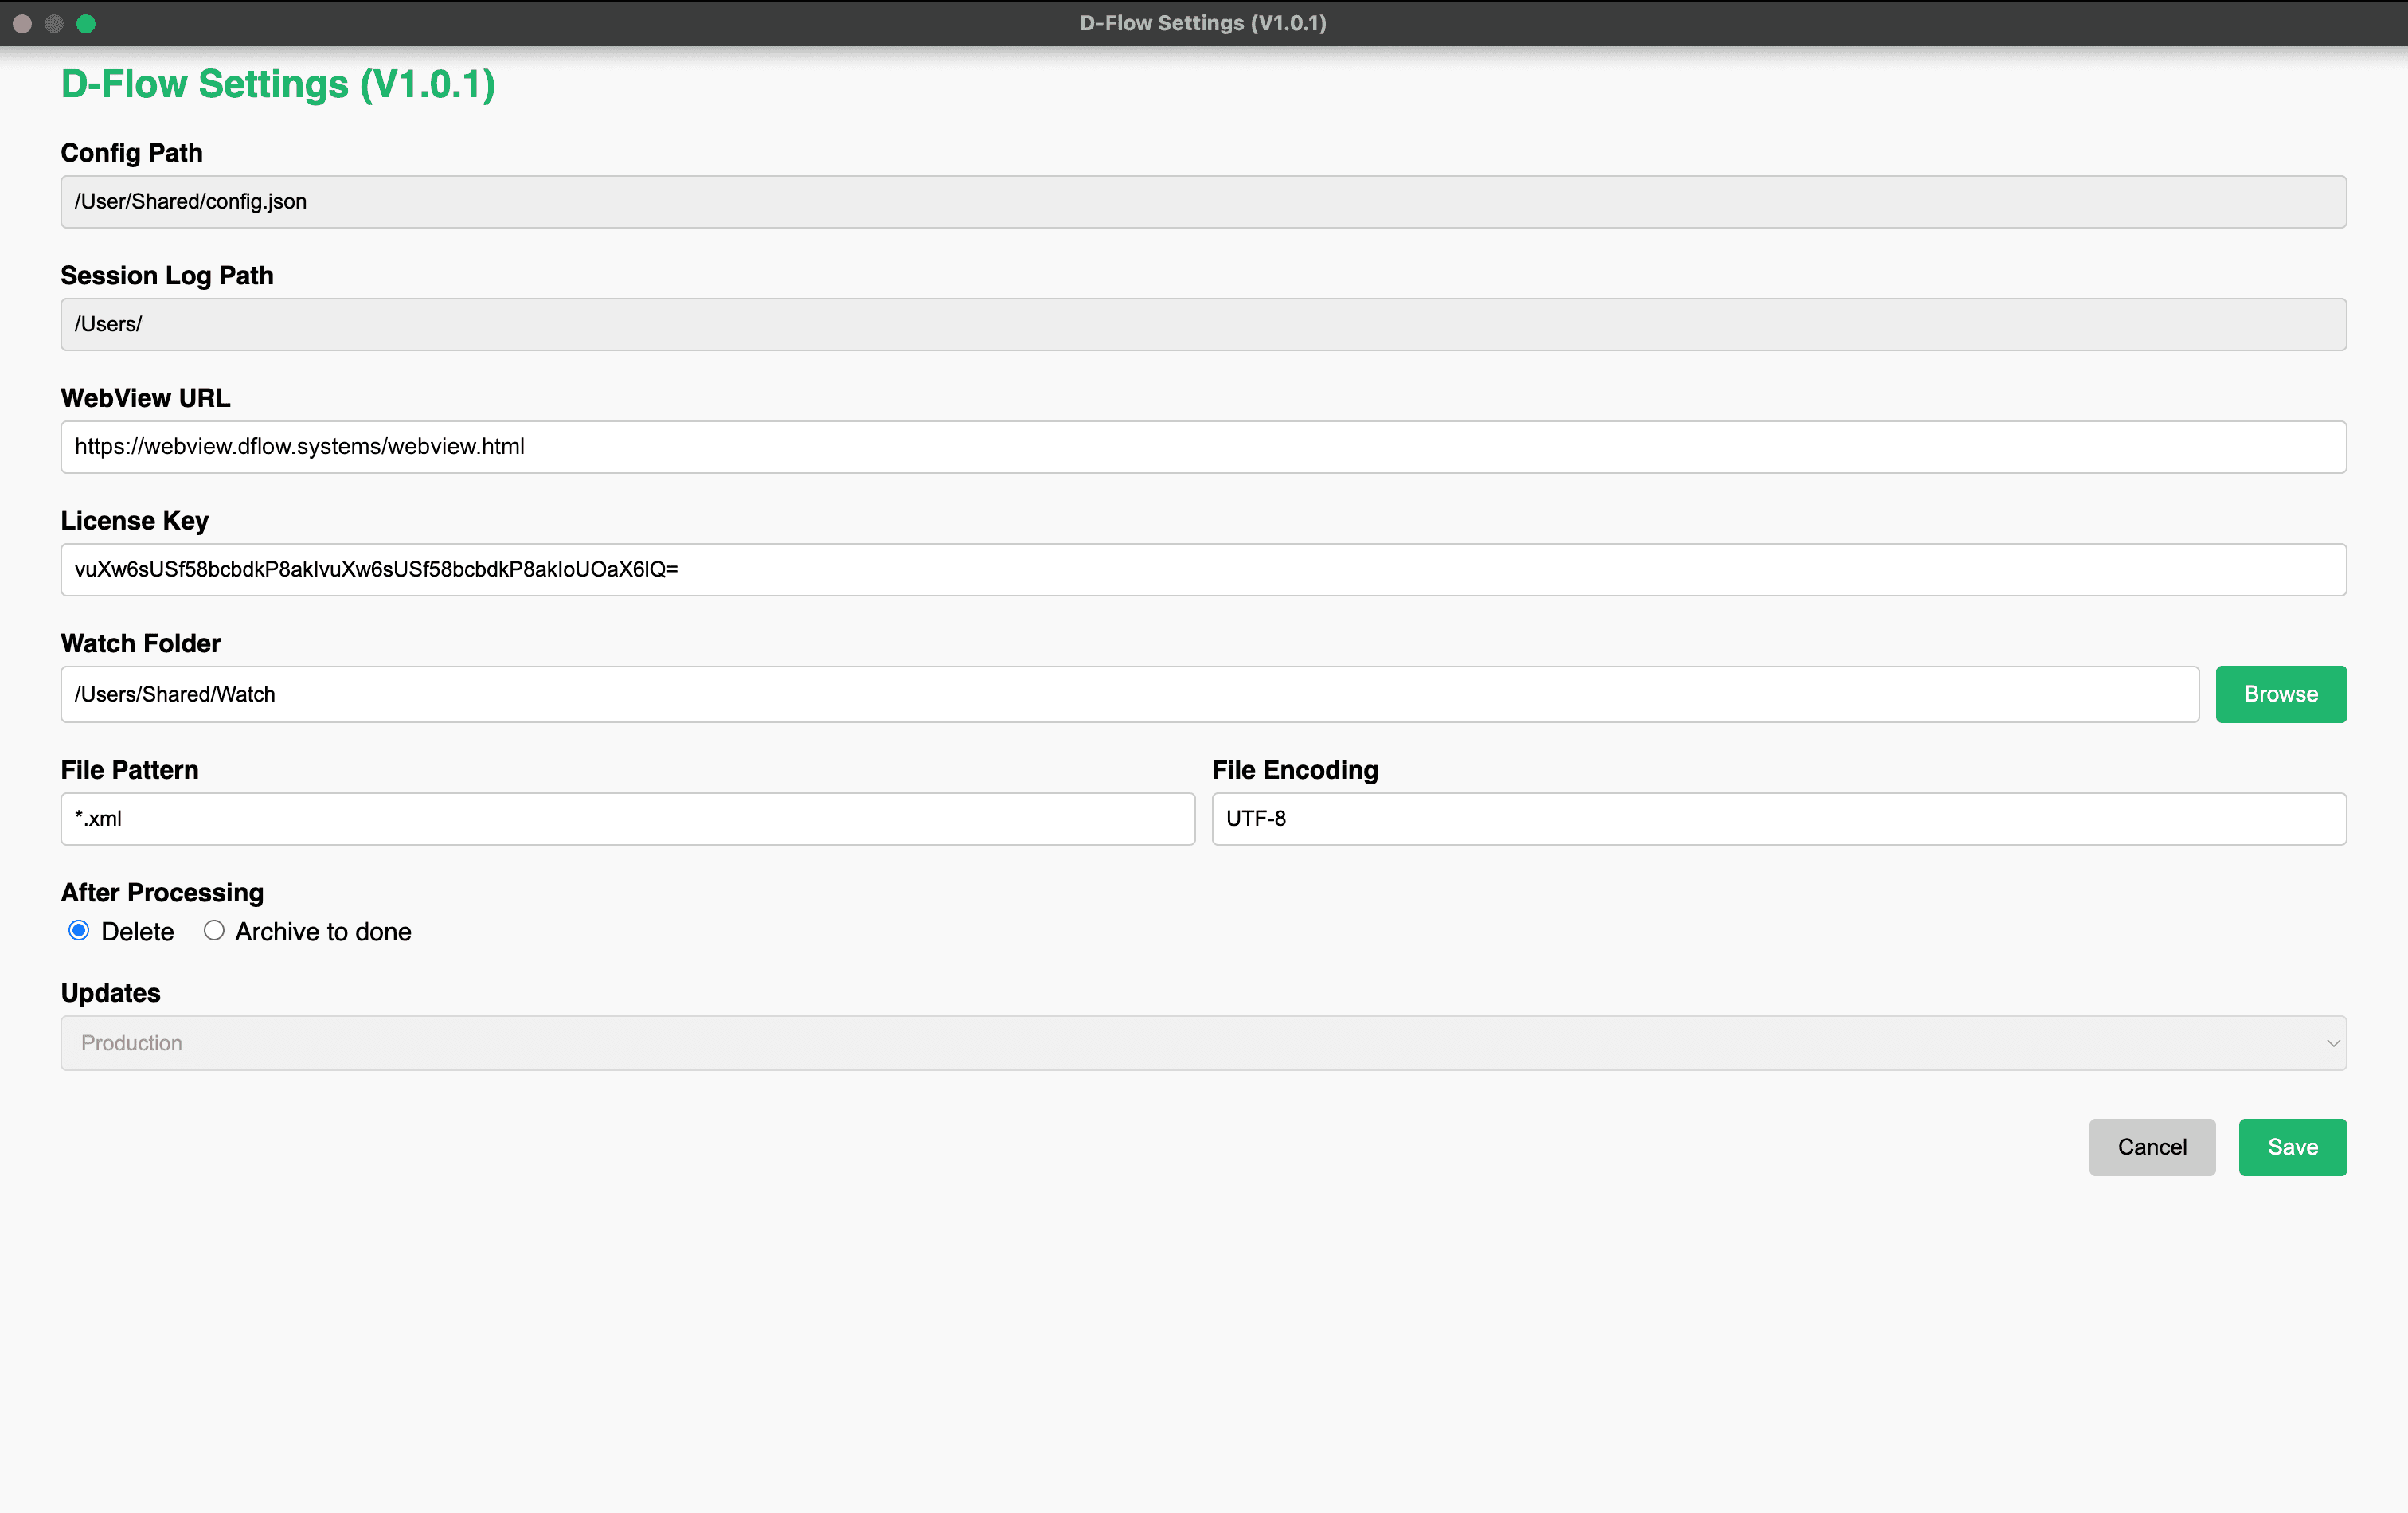This screenshot has height=1513, width=2408.
Task: Click the title bar text D-Flow Settings
Action: [1203, 23]
